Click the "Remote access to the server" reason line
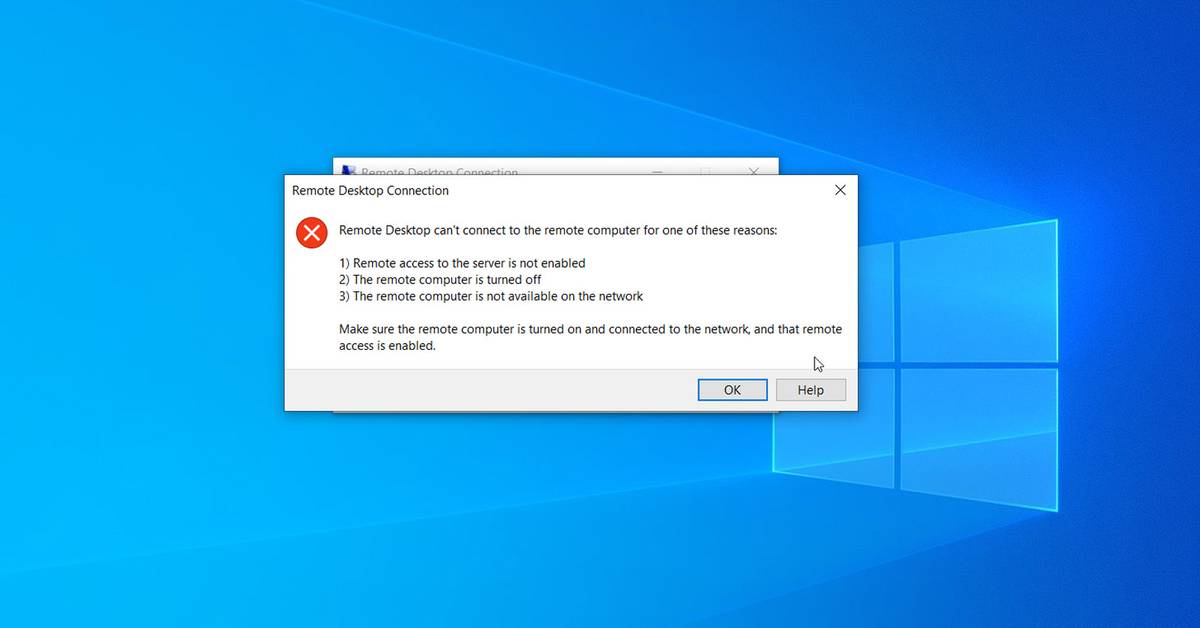This screenshot has width=1200, height=628. tap(462, 263)
